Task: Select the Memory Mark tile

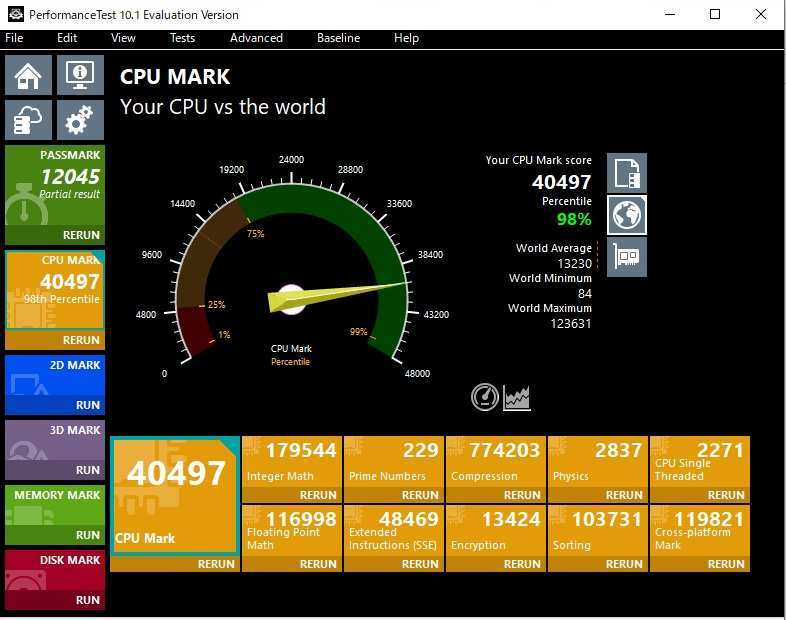Action: tap(55, 506)
